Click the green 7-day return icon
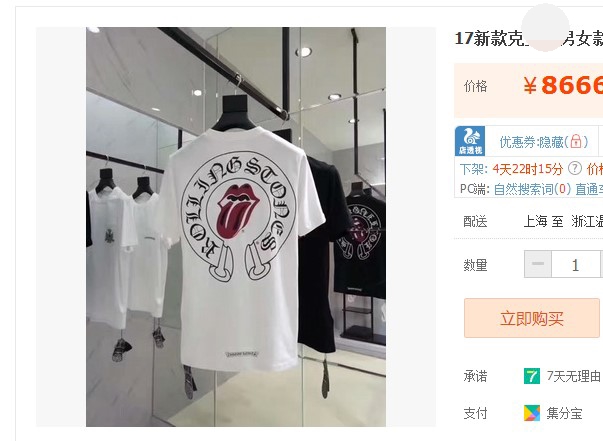 [x=532, y=376]
